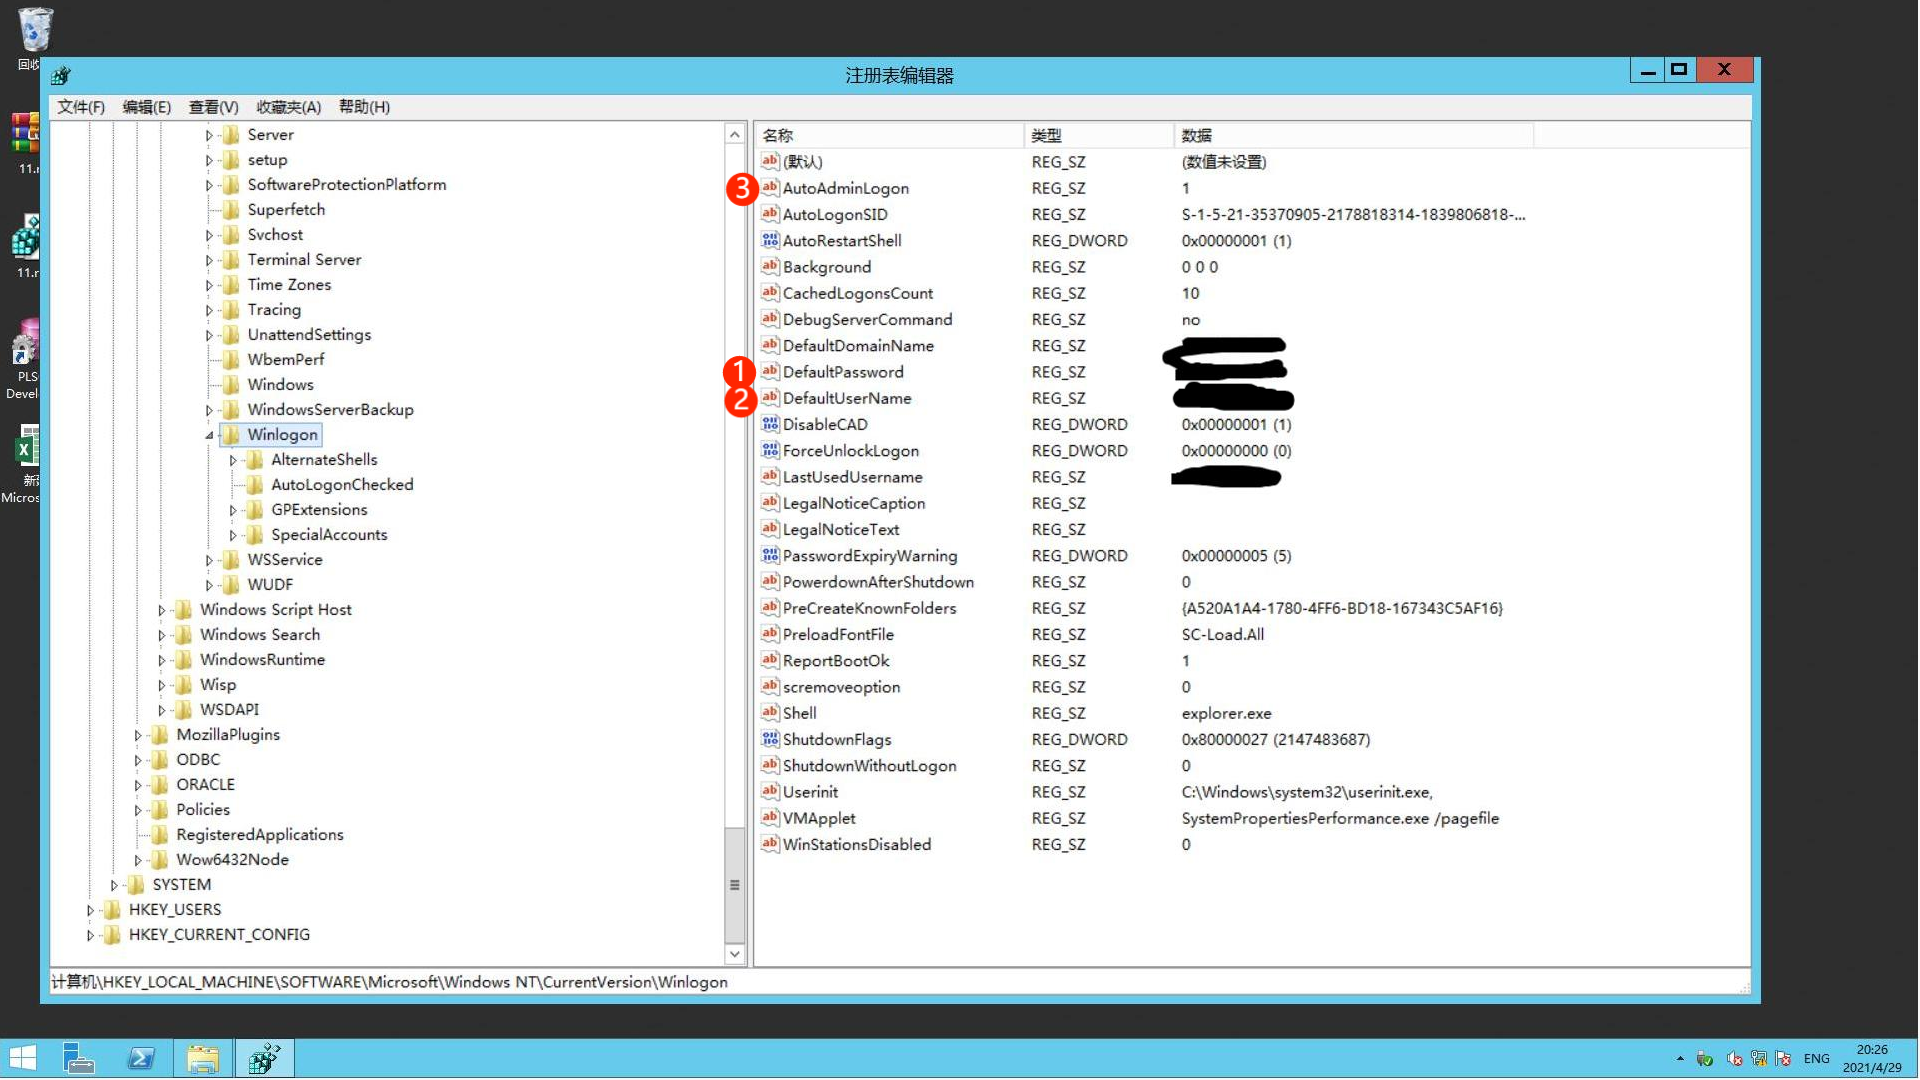Viewport: 1920px width, 1080px height.
Task: Select the DisableCAD DWORD value icon
Action: (770, 424)
